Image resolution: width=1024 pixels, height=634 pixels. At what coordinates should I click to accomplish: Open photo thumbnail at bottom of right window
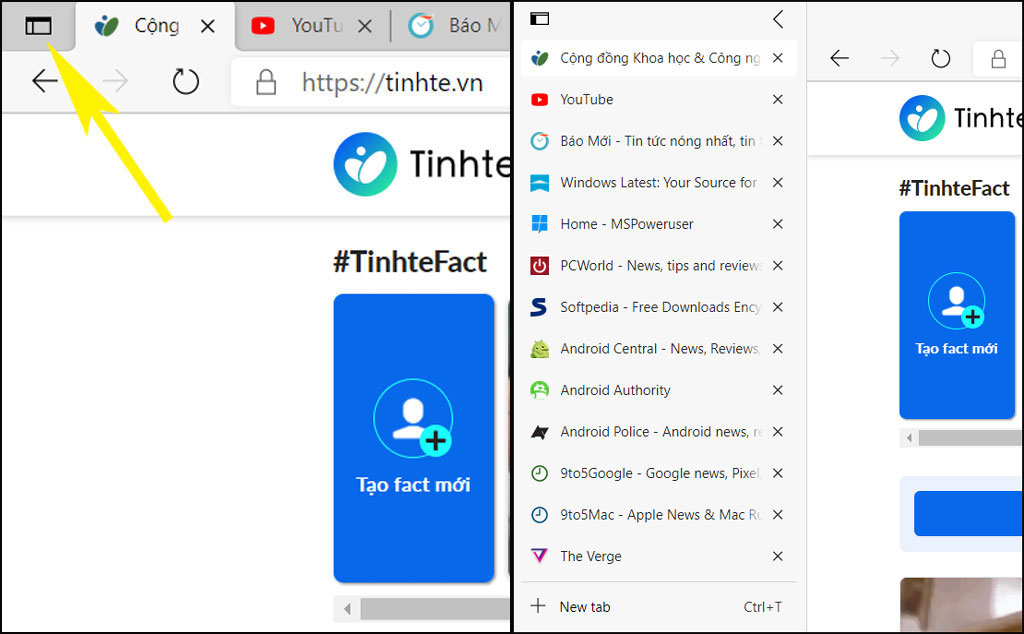click(961, 605)
